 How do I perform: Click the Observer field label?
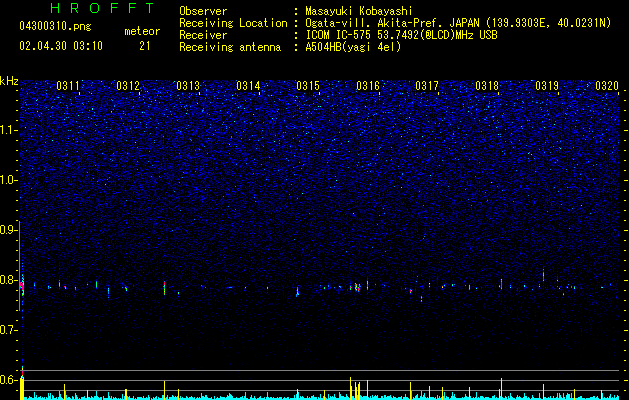click(203, 11)
